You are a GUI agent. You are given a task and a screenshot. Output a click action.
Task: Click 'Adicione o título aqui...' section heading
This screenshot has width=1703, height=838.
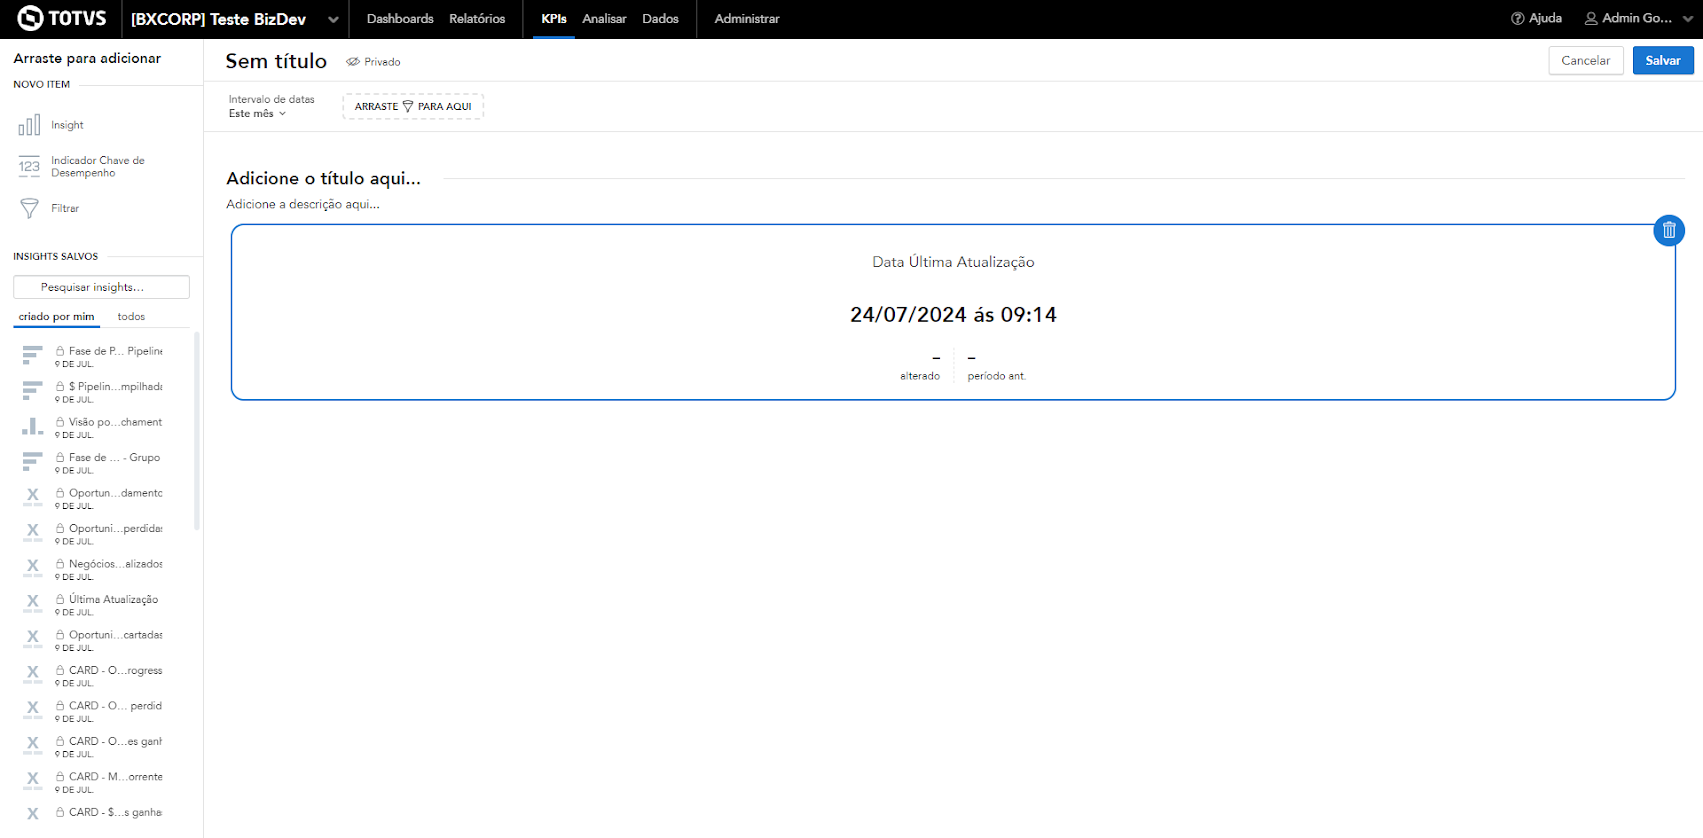323,178
